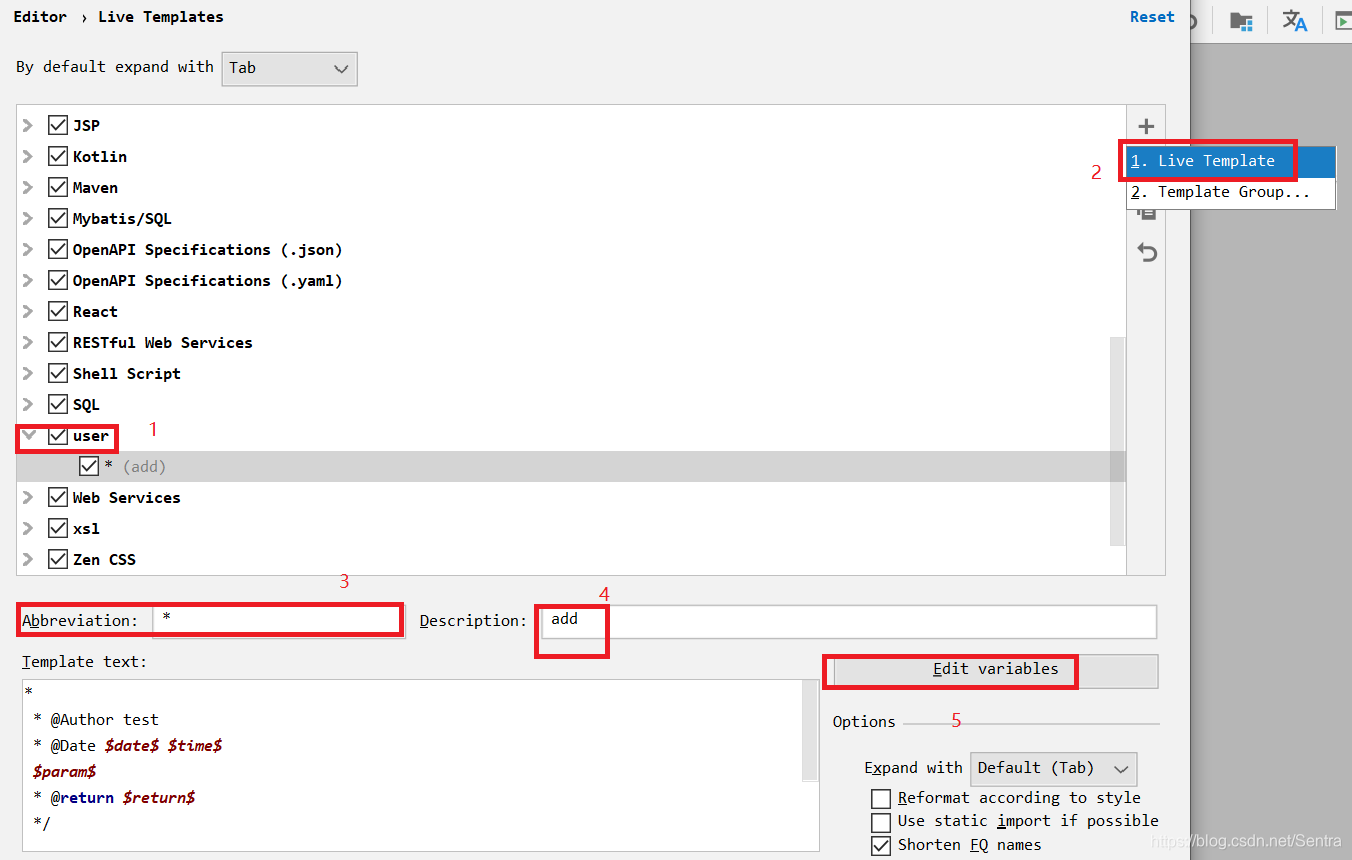
Task: Expand the React group arrow
Action: click(x=28, y=311)
